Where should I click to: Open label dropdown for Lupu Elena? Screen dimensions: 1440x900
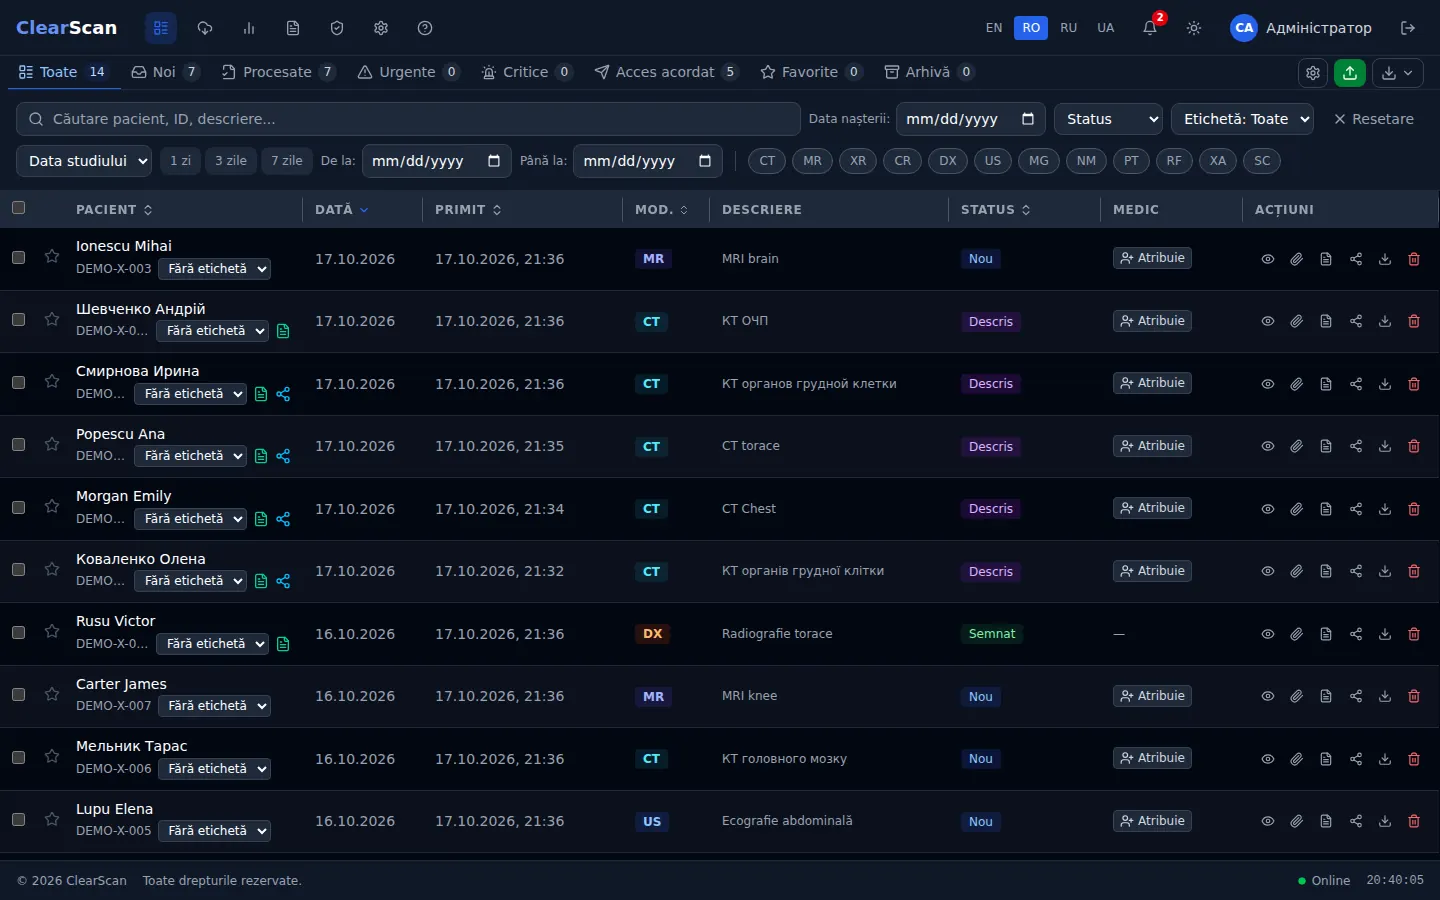click(214, 831)
